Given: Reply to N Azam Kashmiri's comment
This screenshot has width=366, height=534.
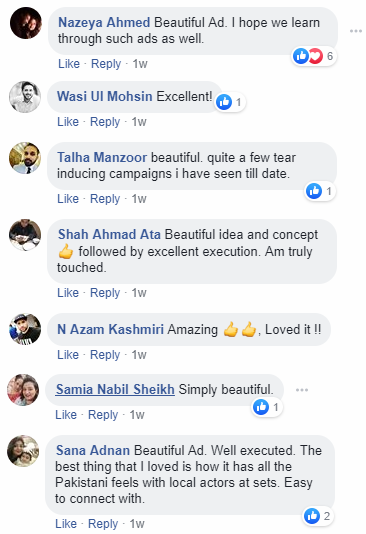Looking at the screenshot, I should 105,355.
